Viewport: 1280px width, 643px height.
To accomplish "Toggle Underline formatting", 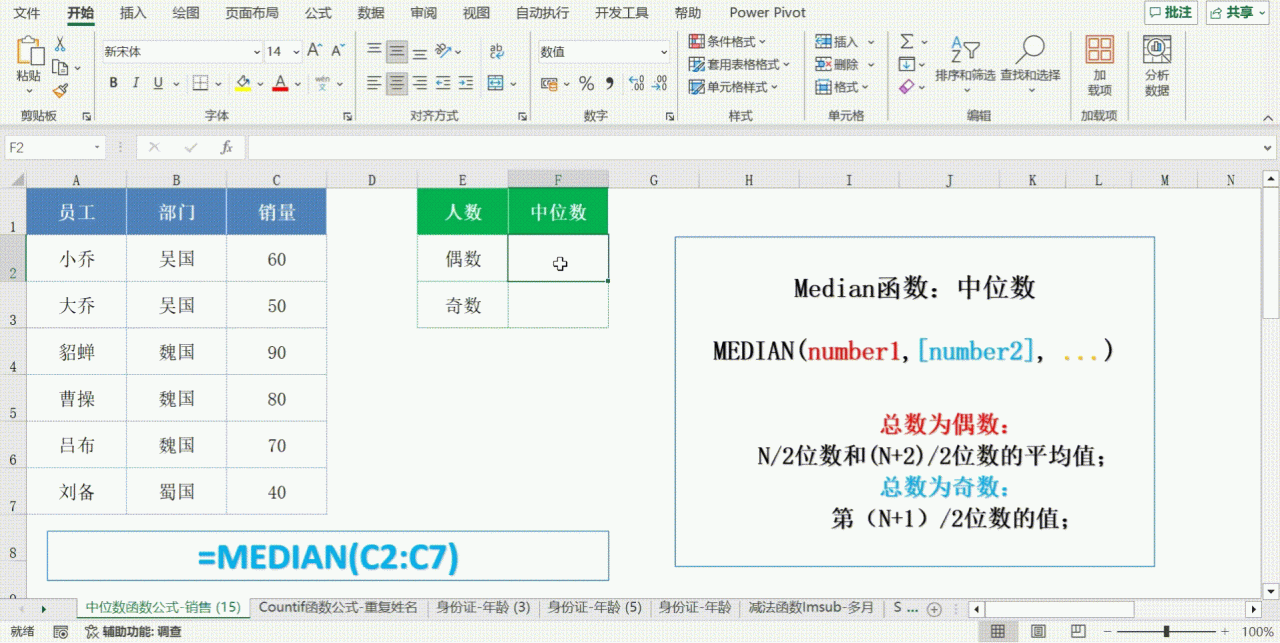I will coord(158,83).
